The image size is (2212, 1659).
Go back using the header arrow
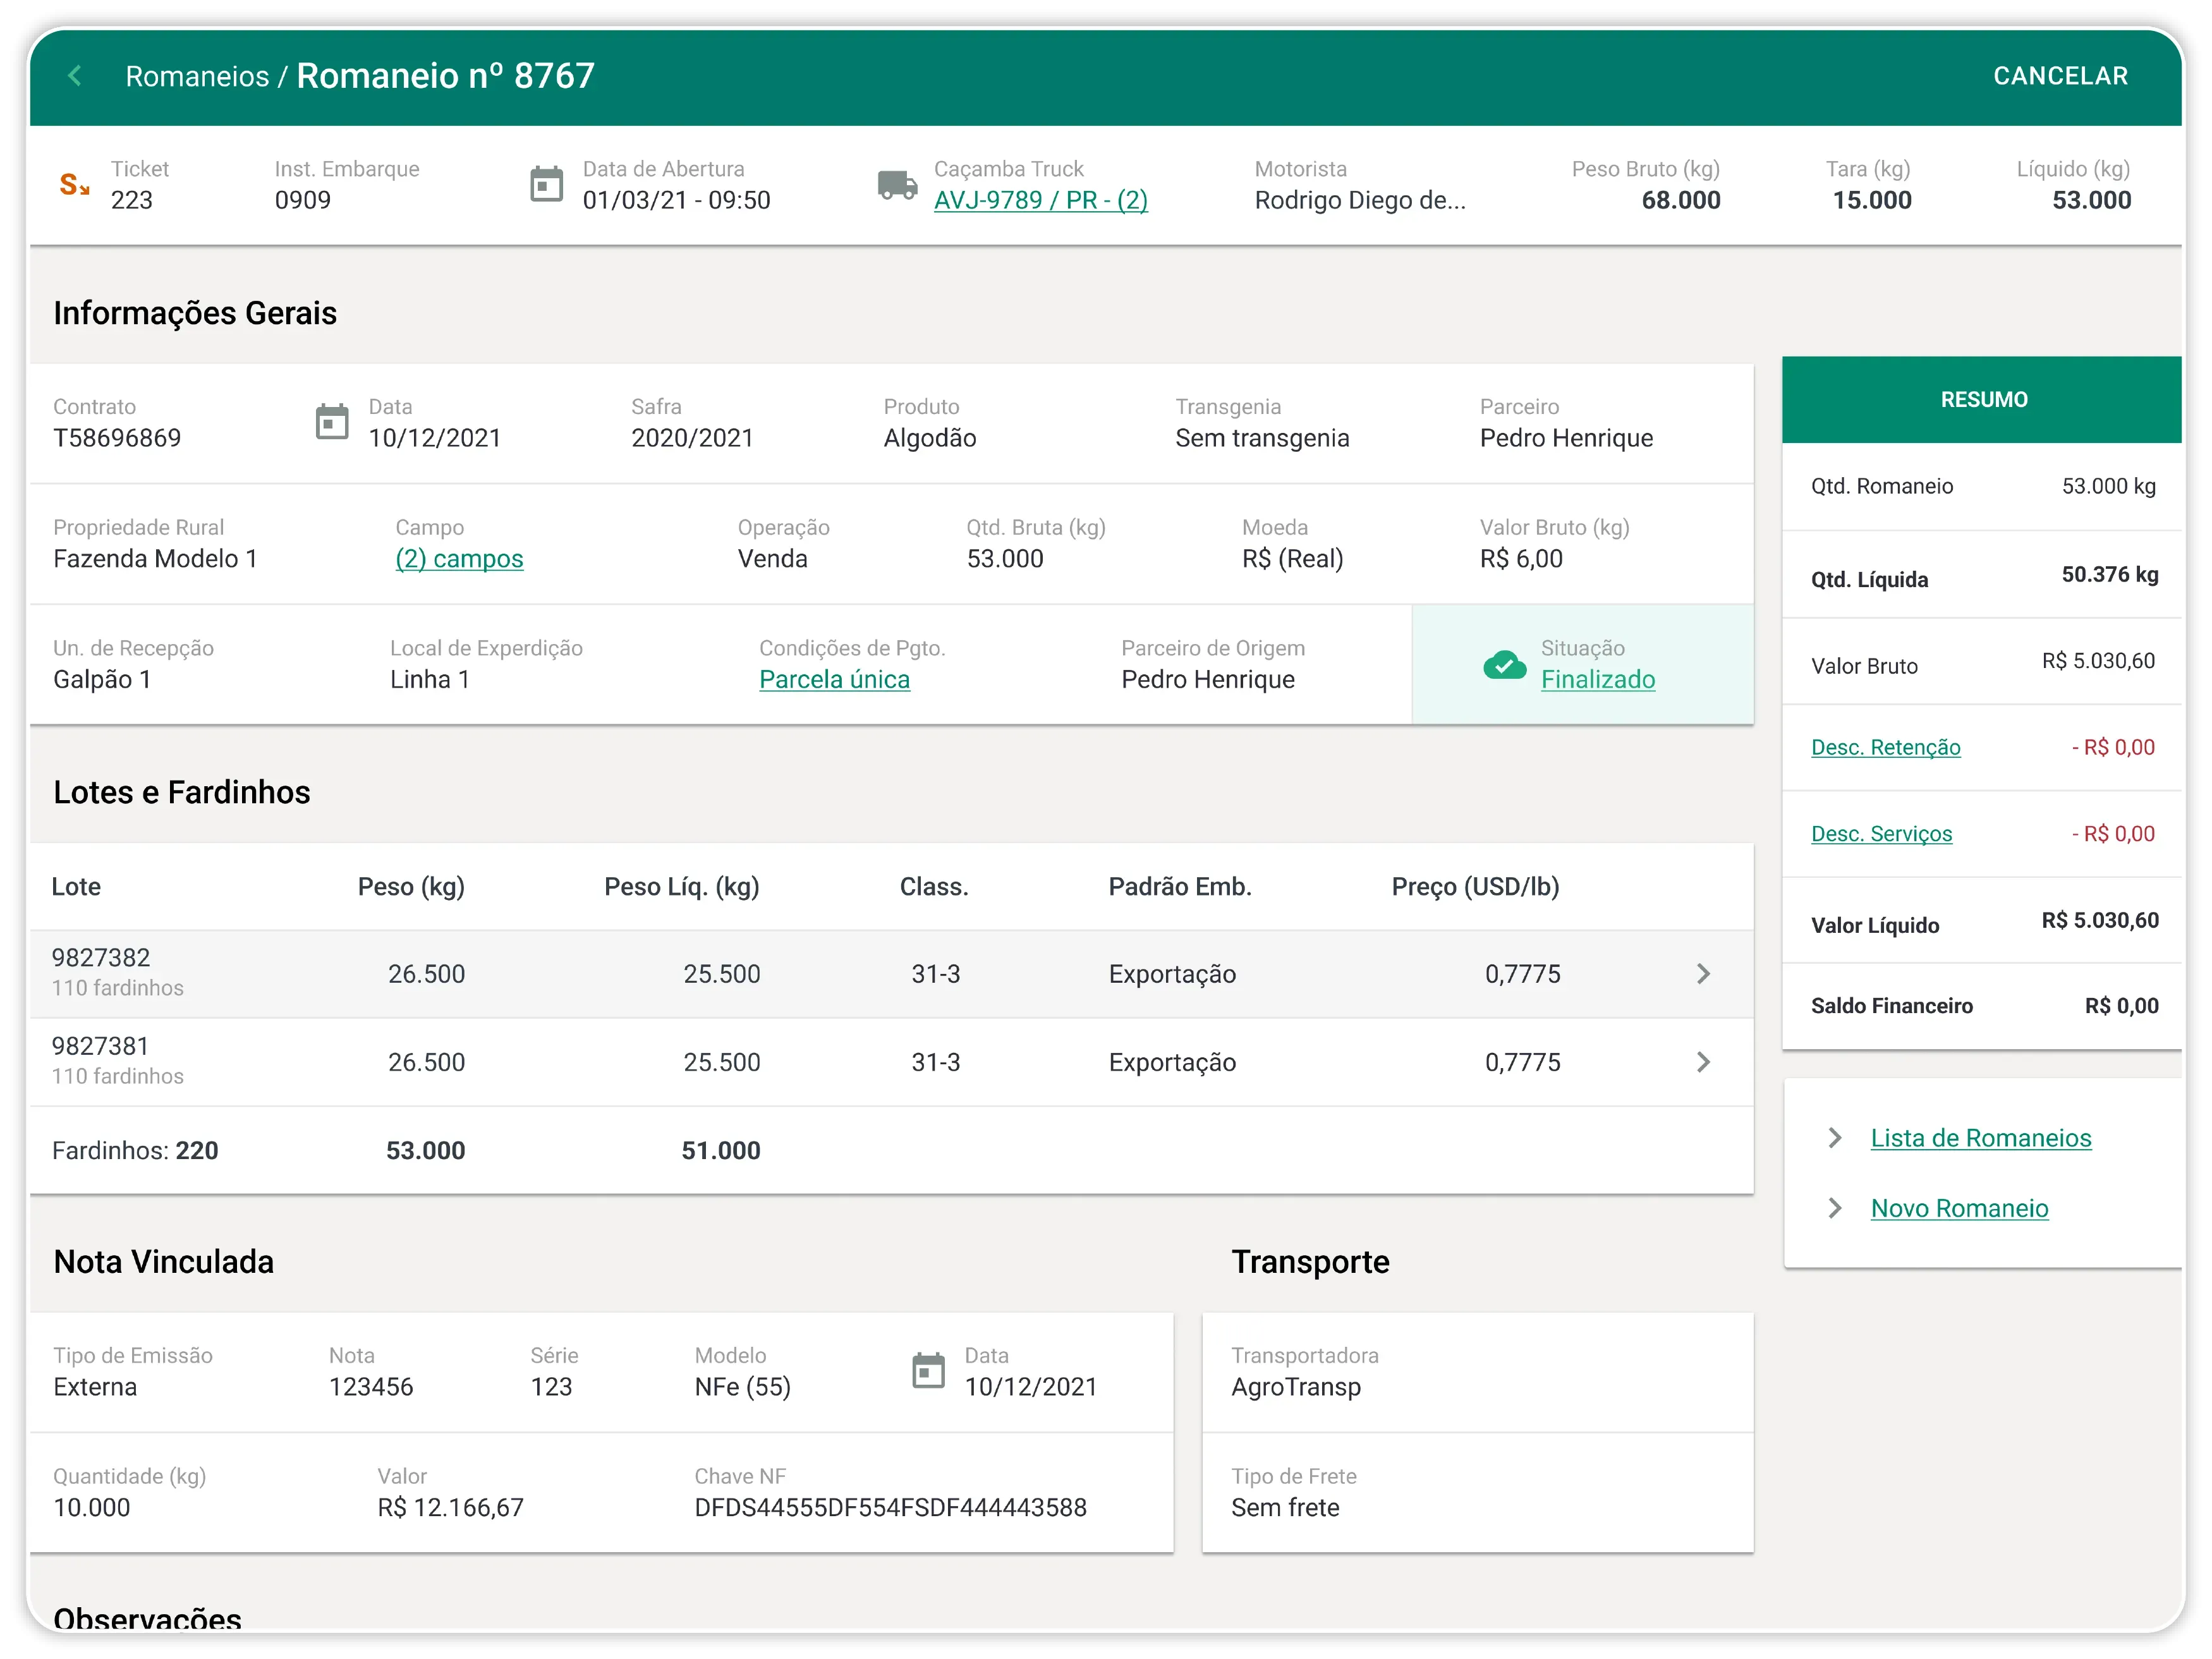coord(75,76)
